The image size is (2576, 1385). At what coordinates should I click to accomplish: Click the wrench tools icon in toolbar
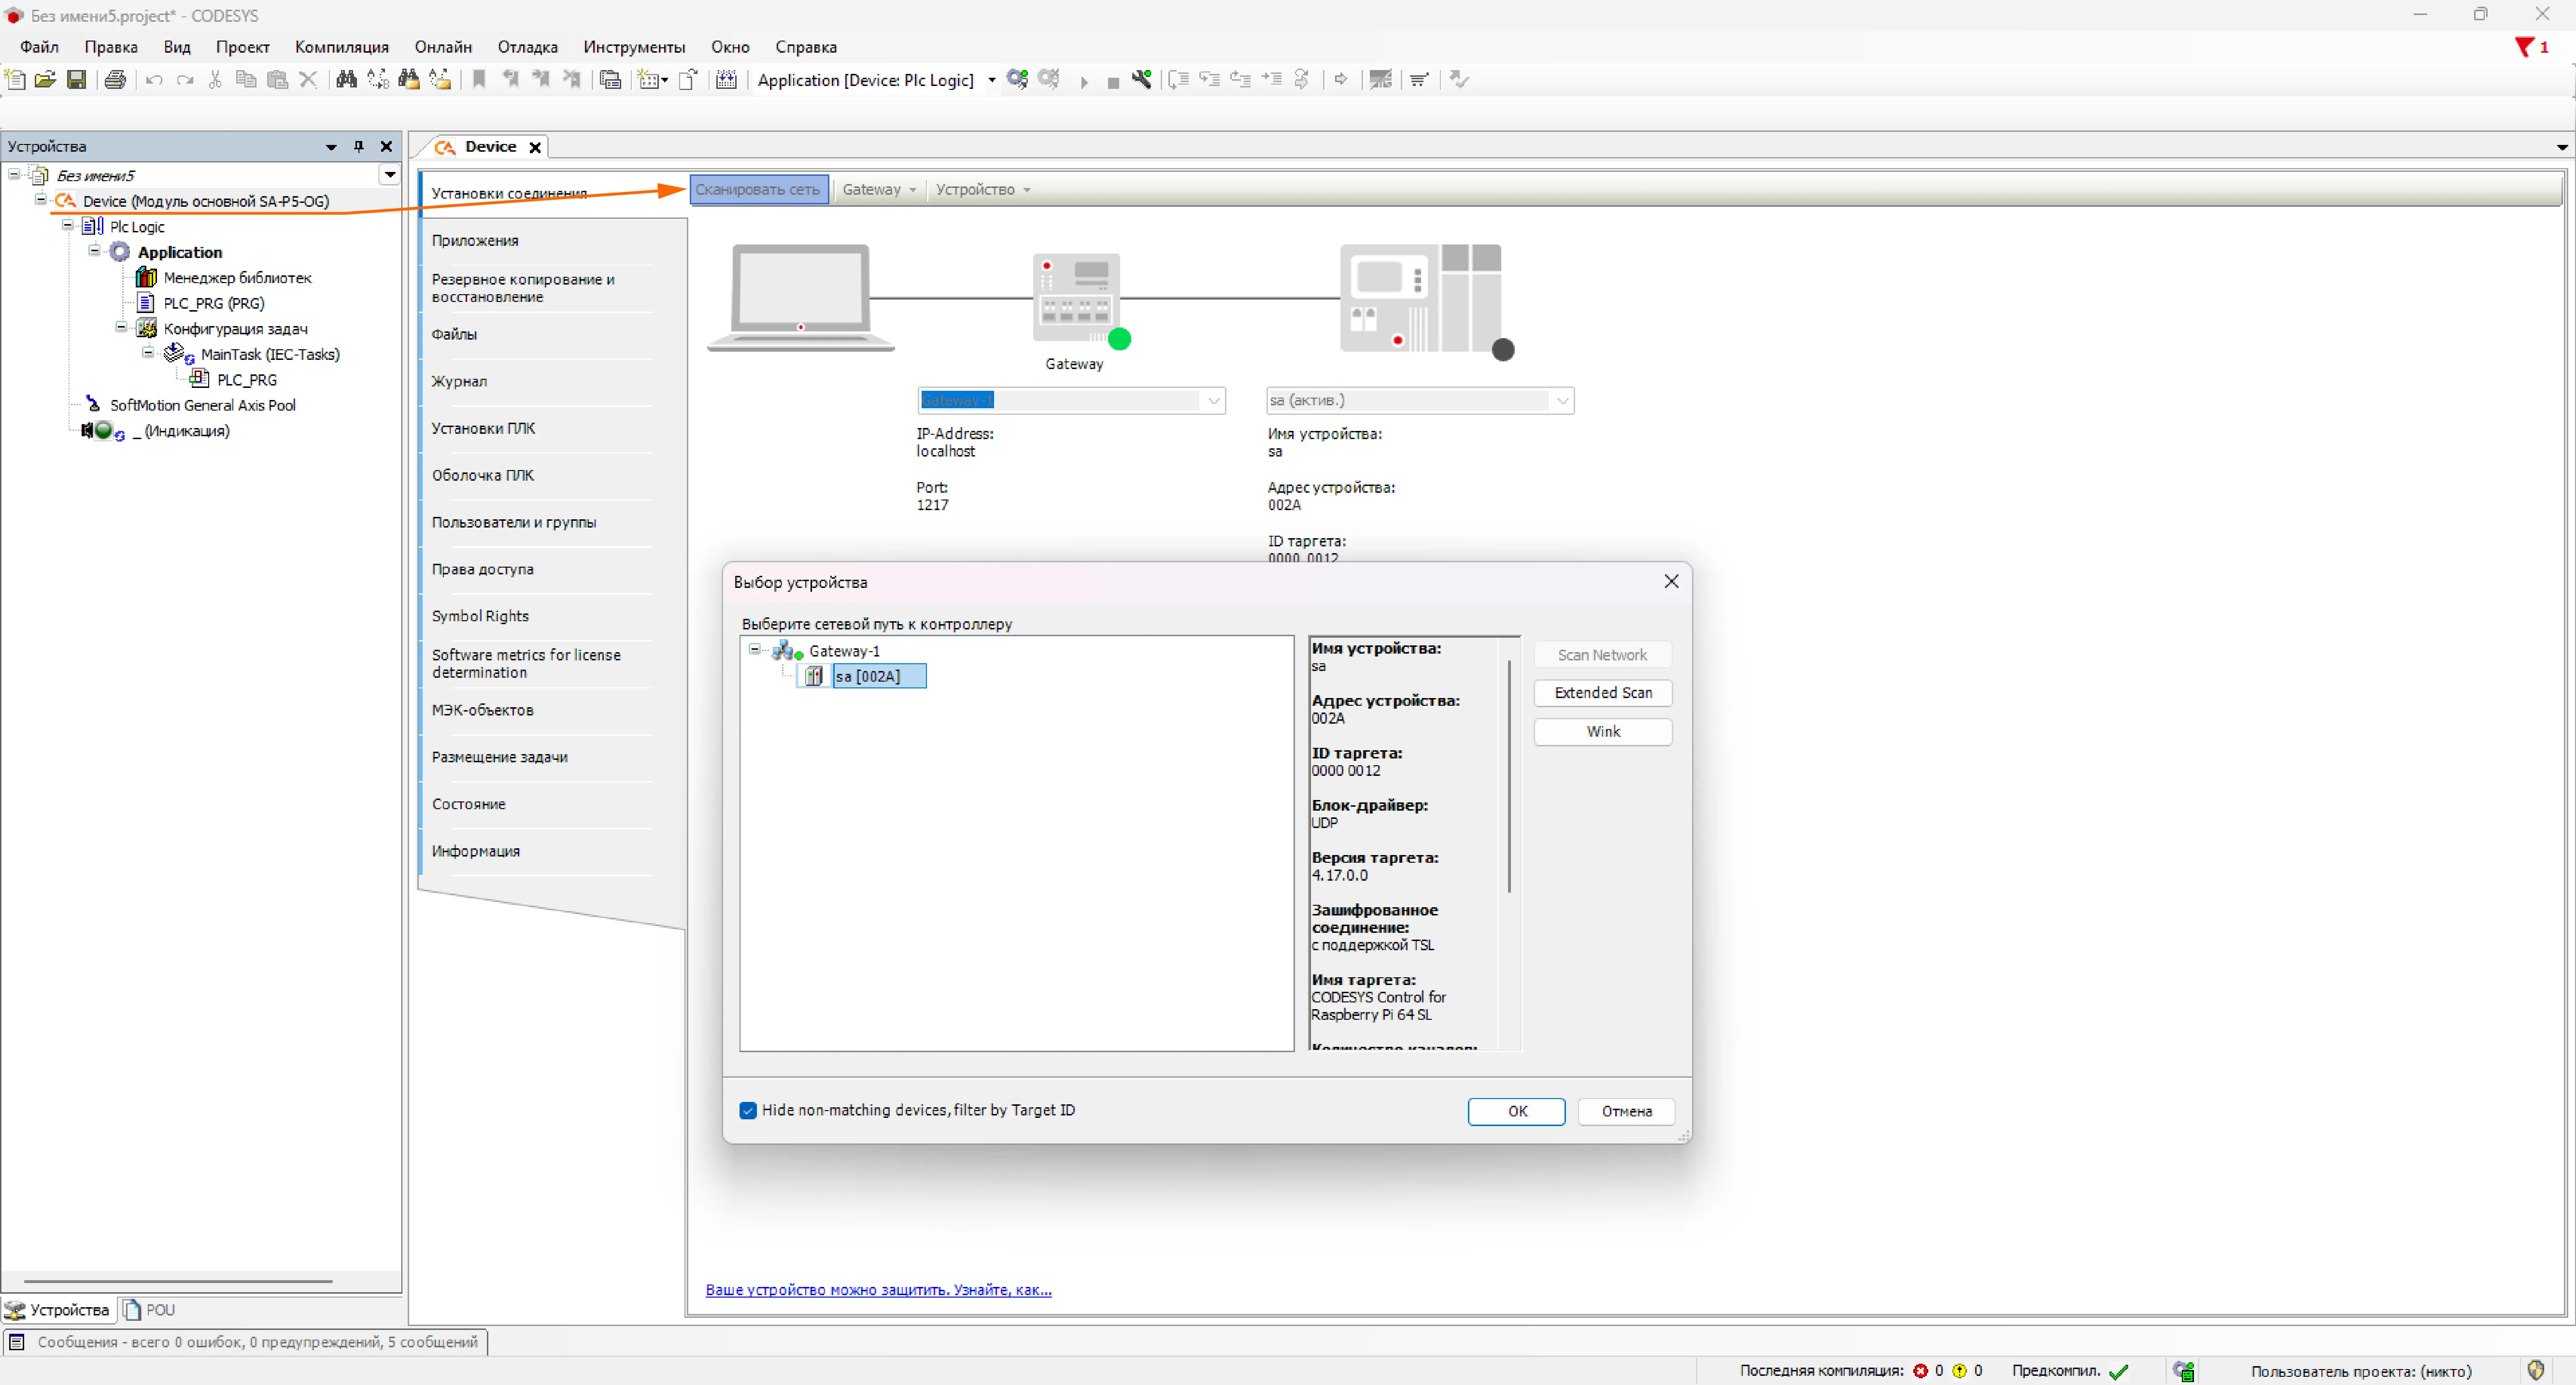coord(1141,80)
